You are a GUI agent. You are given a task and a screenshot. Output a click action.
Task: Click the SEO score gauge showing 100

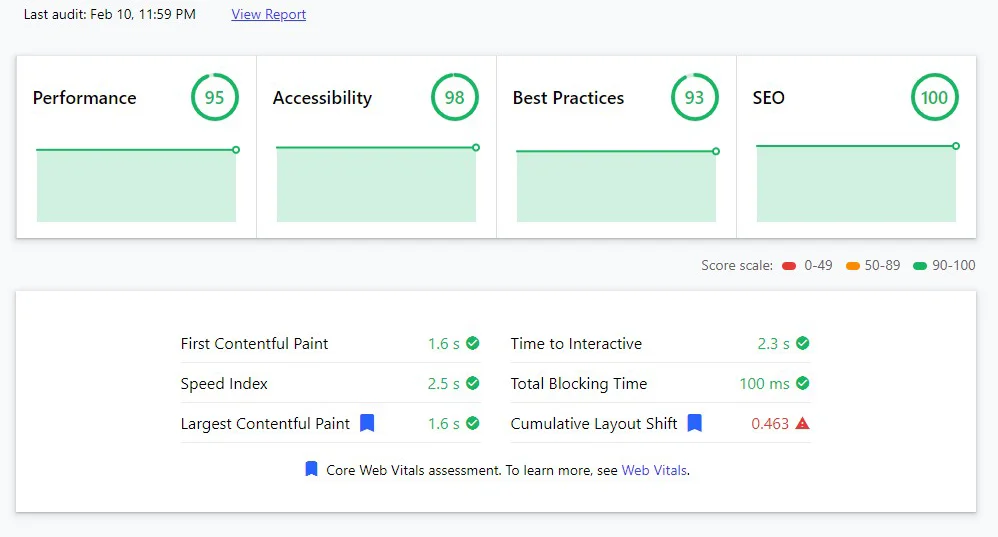point(935,98)
